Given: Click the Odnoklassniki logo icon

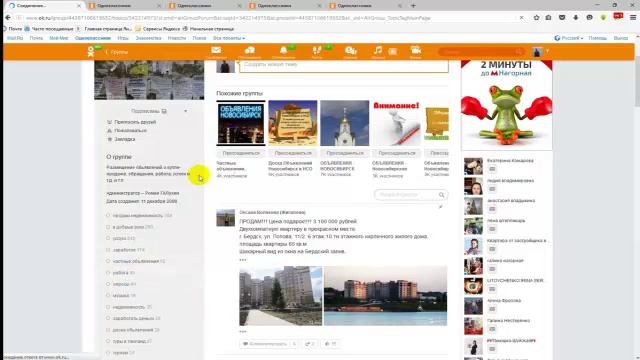Looking at the screenshot, I should [91, 52].
